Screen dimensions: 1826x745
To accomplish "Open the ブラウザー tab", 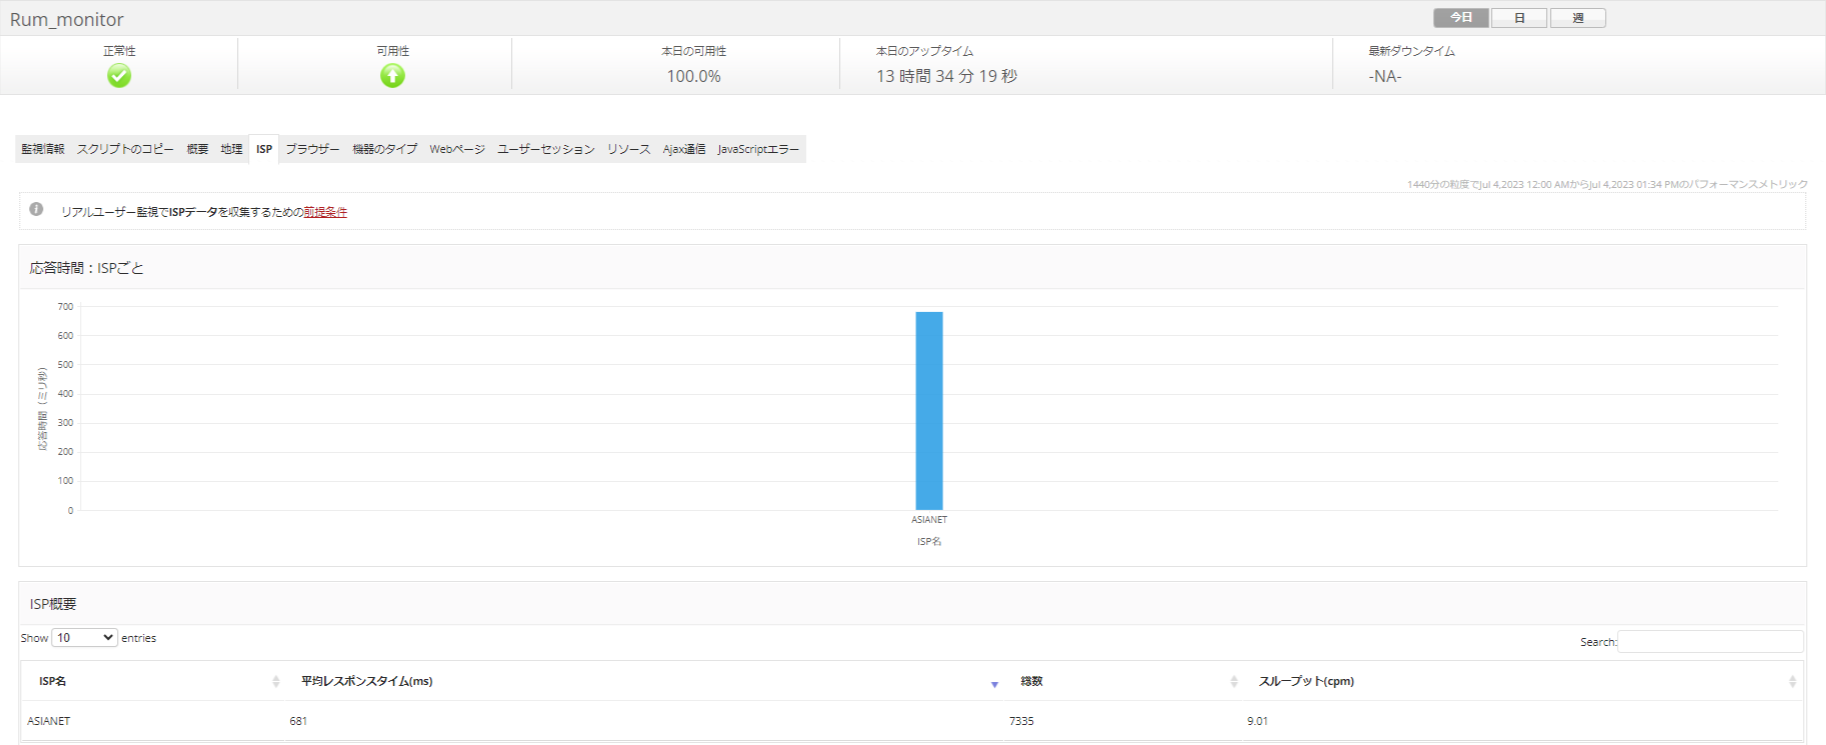I will (x=312, y=149).
